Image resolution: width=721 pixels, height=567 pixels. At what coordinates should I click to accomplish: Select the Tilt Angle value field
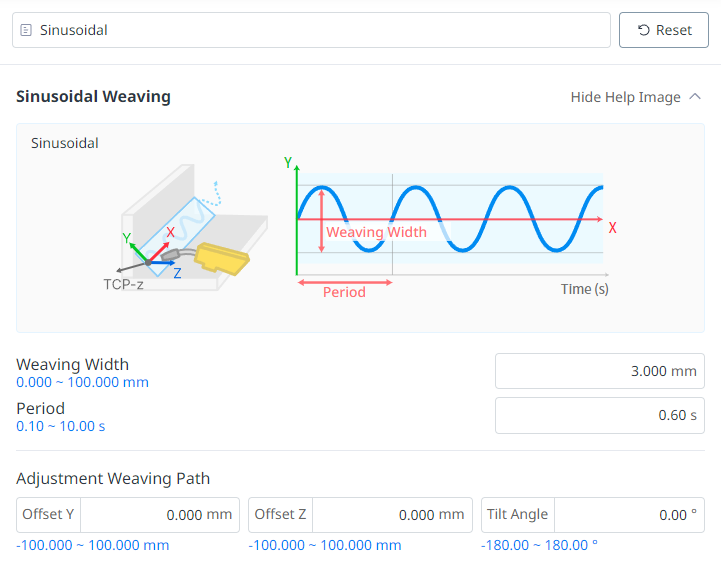coord(630,515)
